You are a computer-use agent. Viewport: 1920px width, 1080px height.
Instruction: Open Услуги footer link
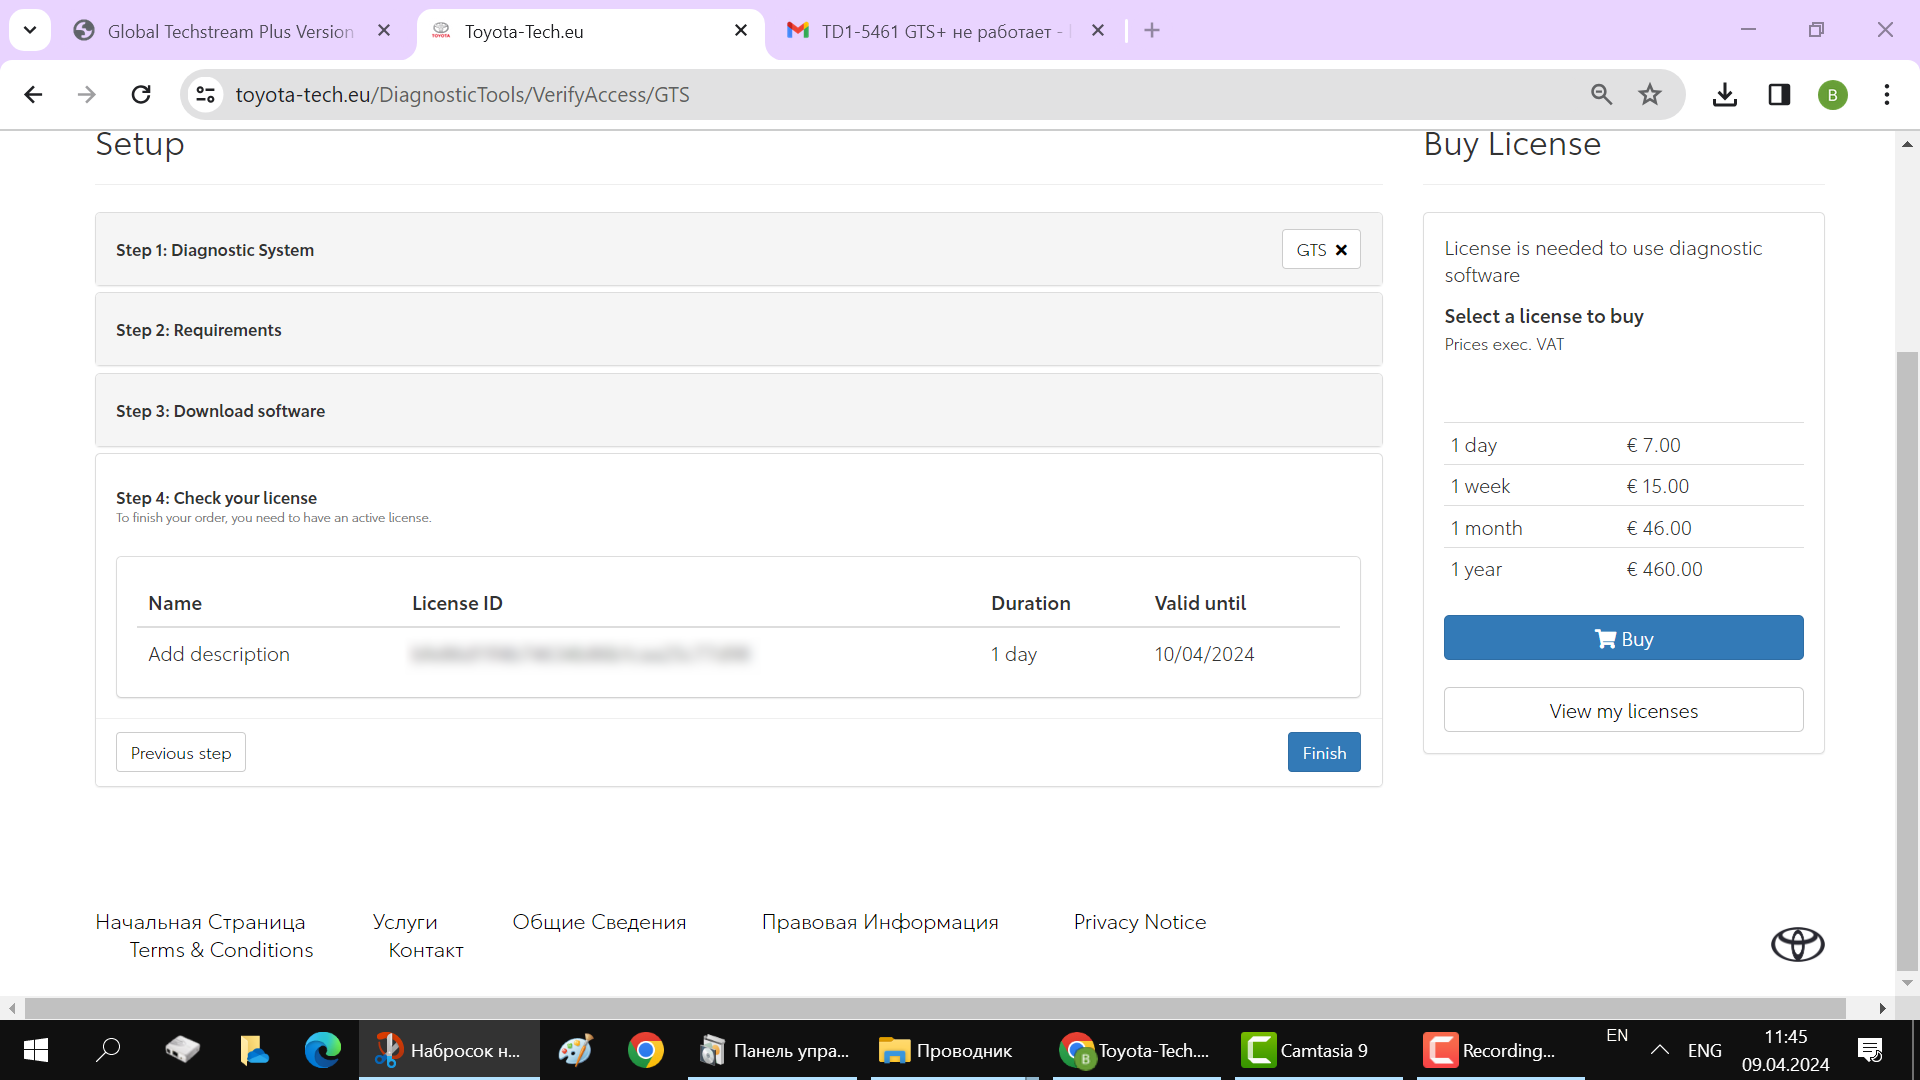405,922
